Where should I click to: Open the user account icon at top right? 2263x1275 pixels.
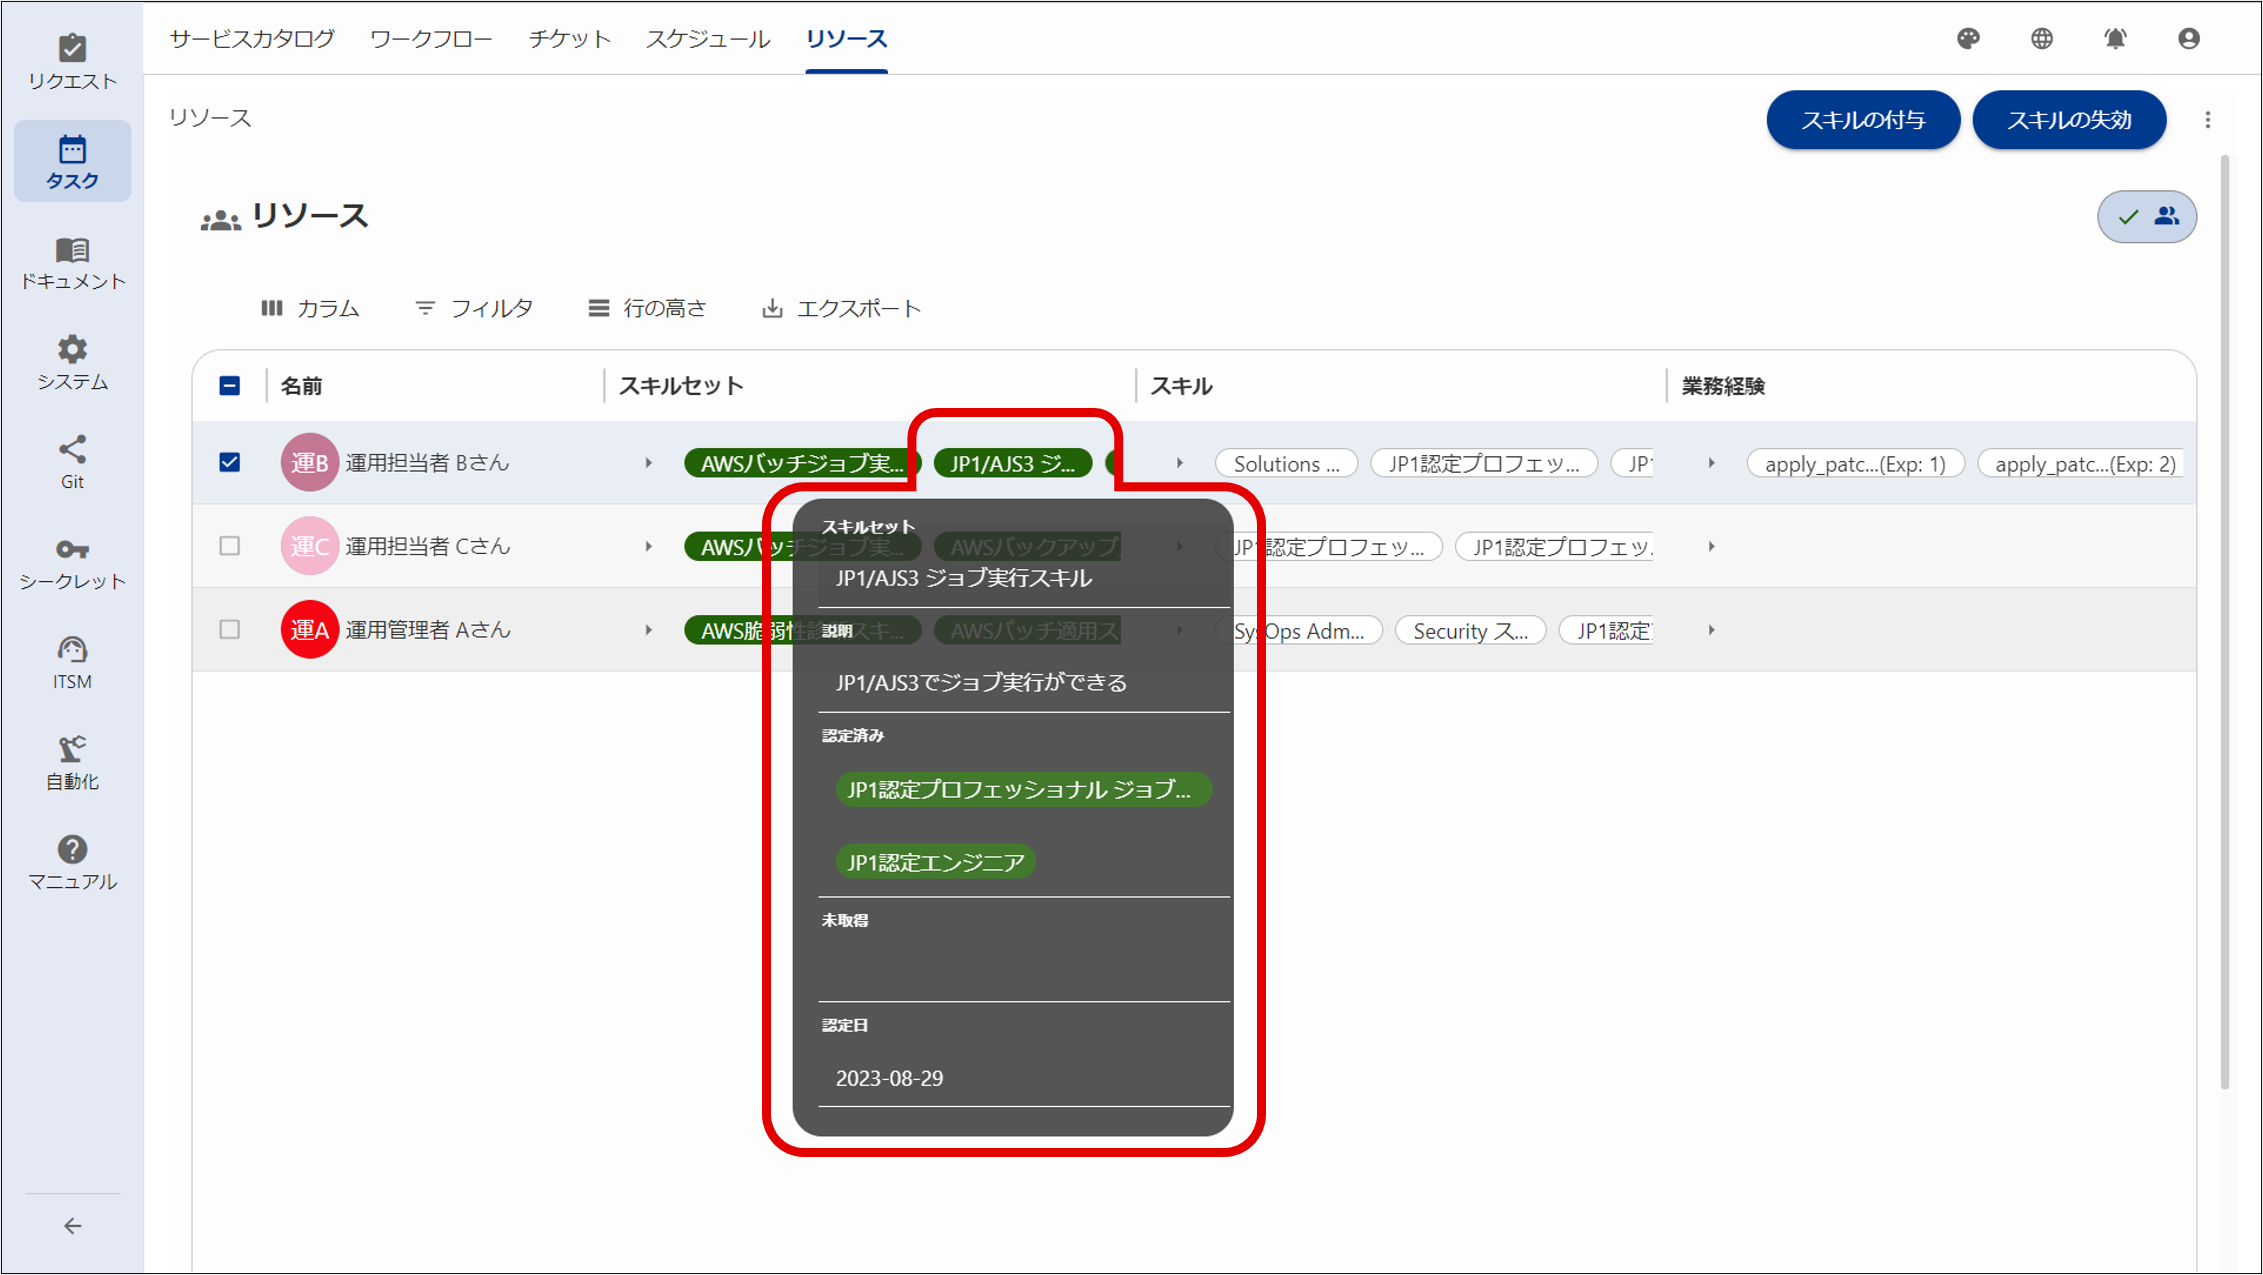2188,39
